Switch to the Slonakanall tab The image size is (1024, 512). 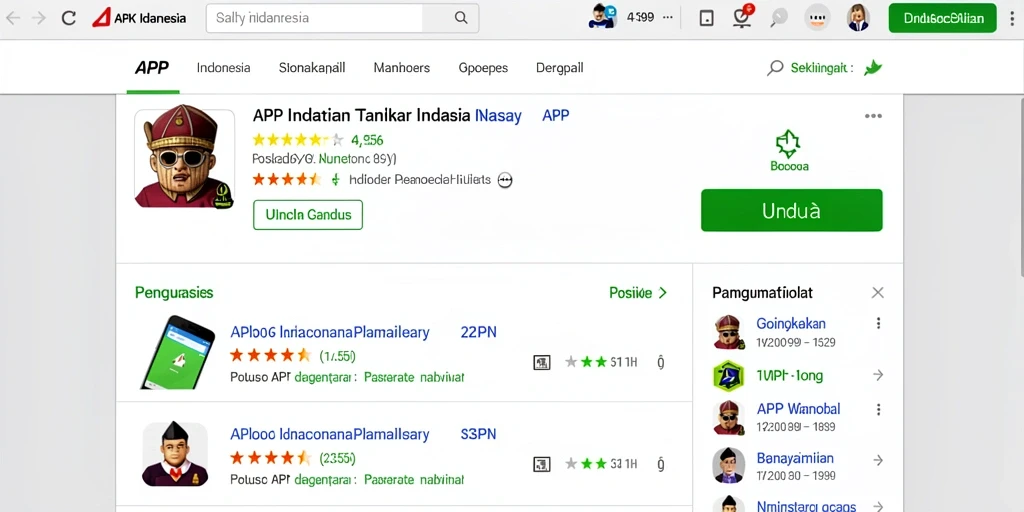pos(312,68)
